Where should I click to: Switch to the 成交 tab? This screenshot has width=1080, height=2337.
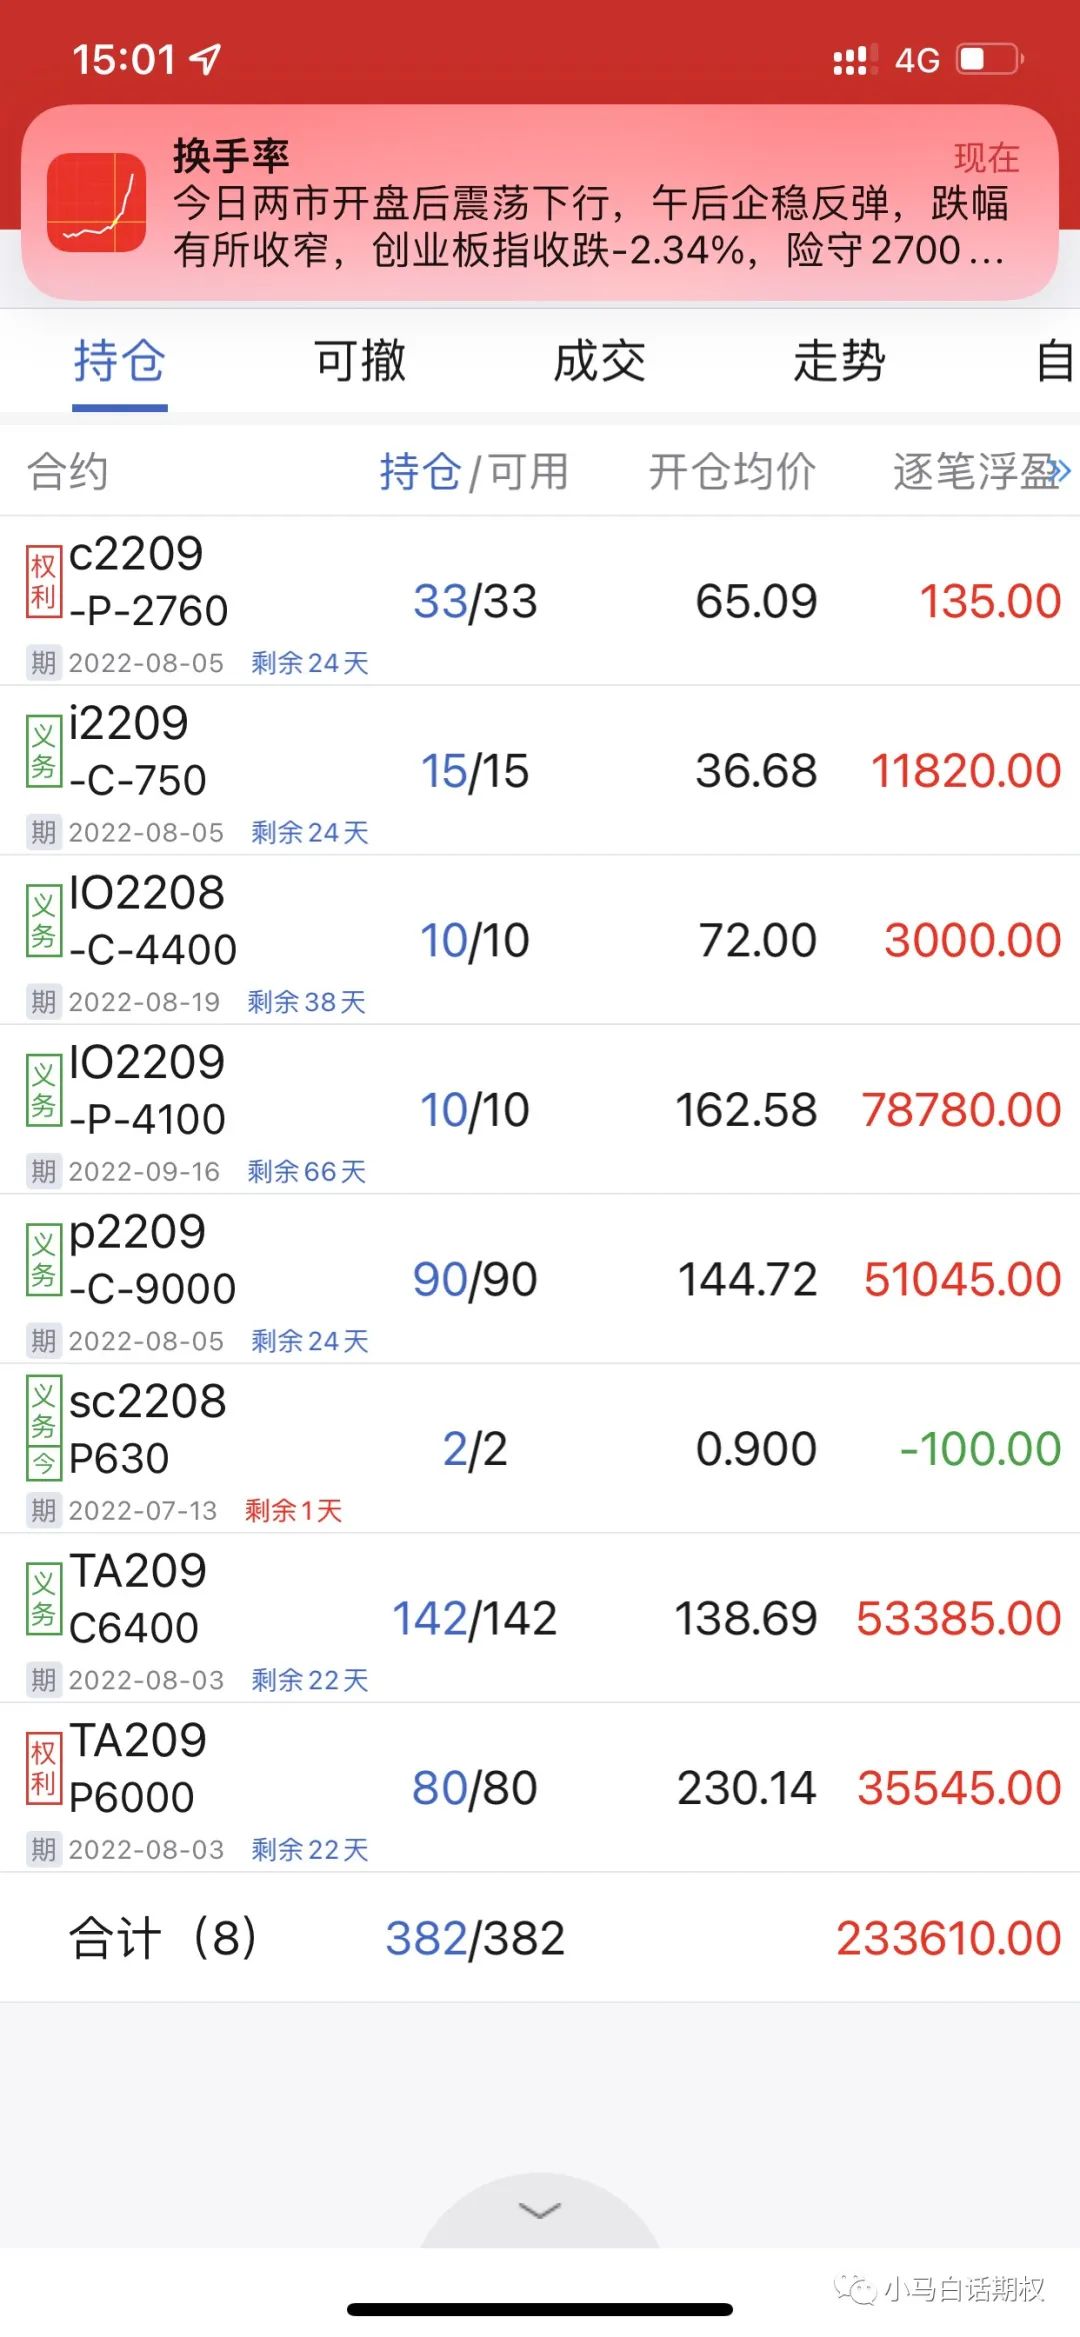point(600,361)
